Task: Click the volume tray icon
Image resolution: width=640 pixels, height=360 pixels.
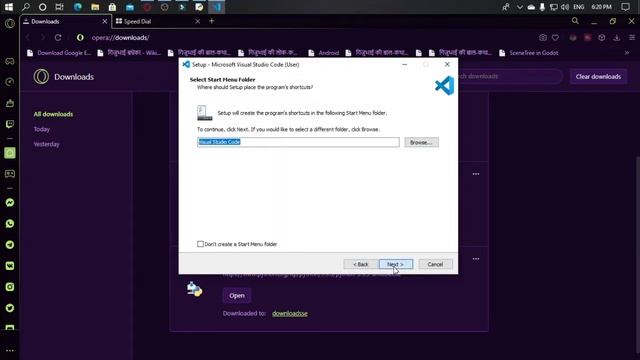Action: (565, 7)
